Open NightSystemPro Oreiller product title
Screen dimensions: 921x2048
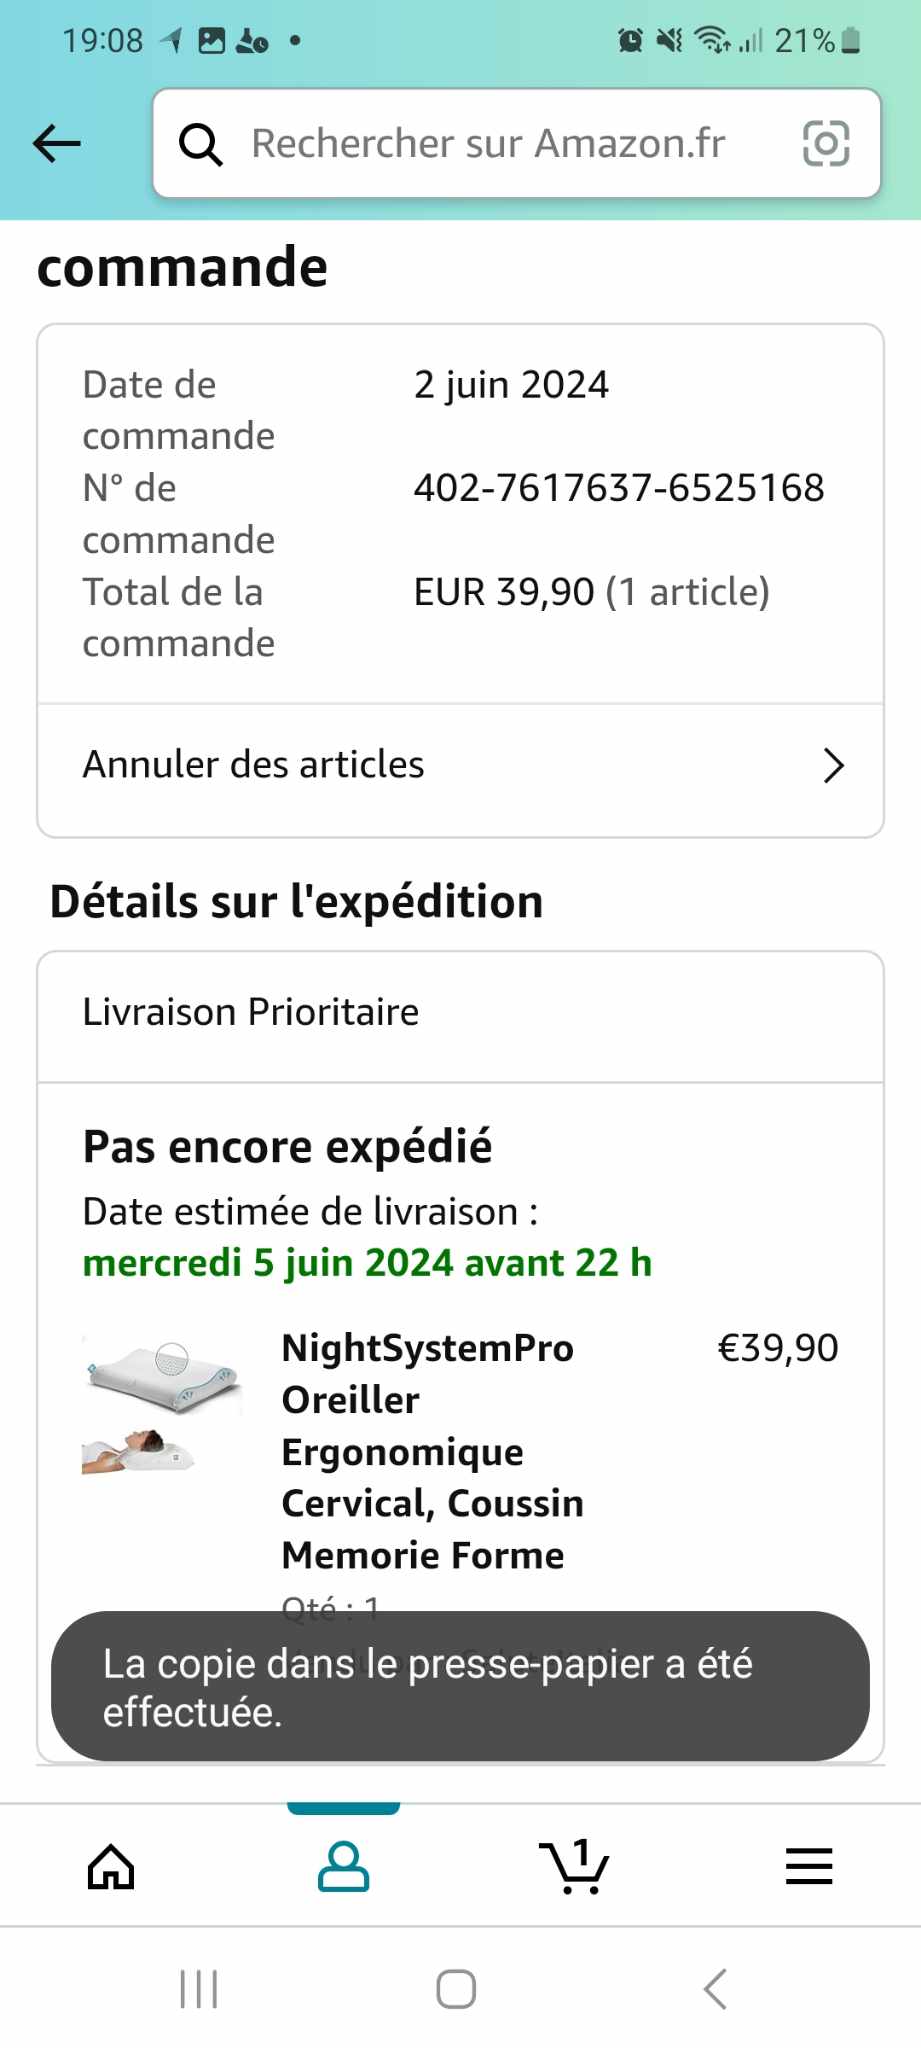(x=432, y=1451)
